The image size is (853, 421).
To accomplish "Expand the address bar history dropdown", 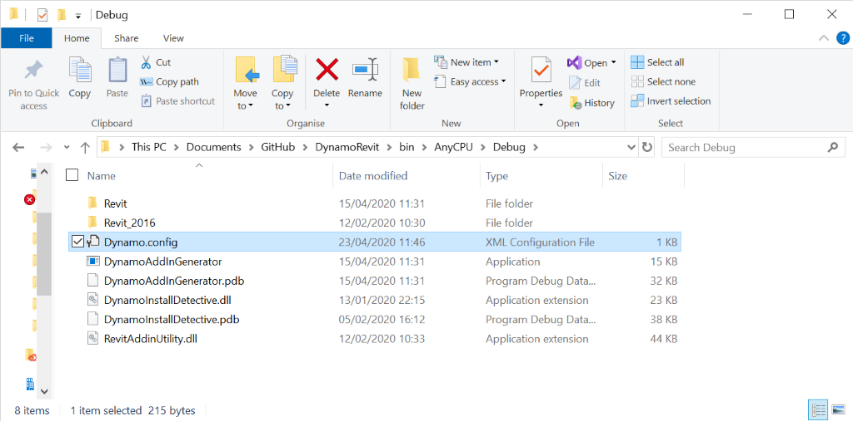I will 631,147.
